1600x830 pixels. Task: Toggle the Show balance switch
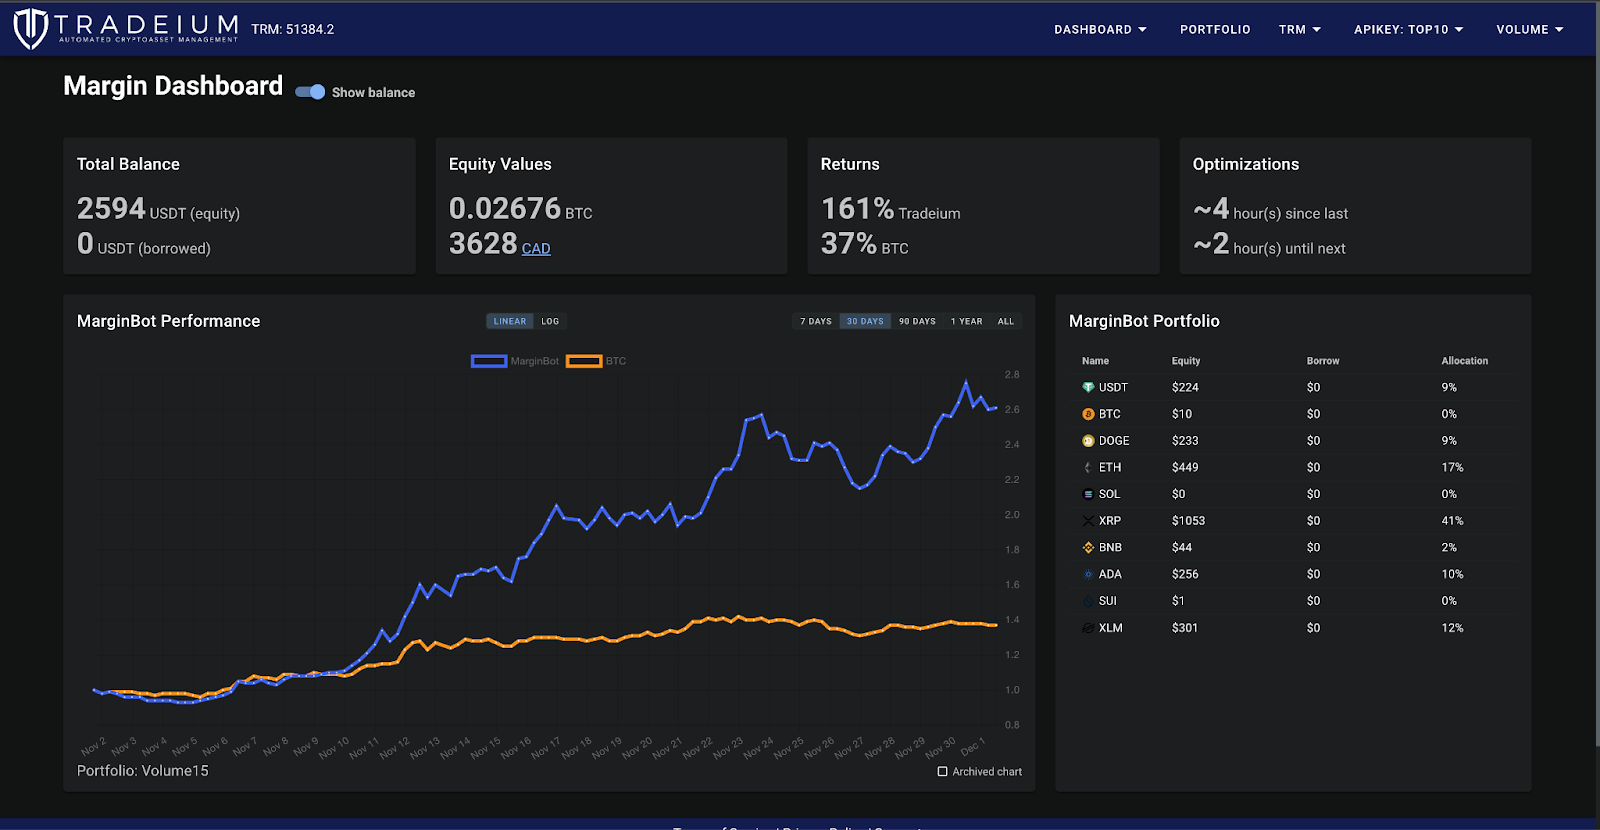310,92
